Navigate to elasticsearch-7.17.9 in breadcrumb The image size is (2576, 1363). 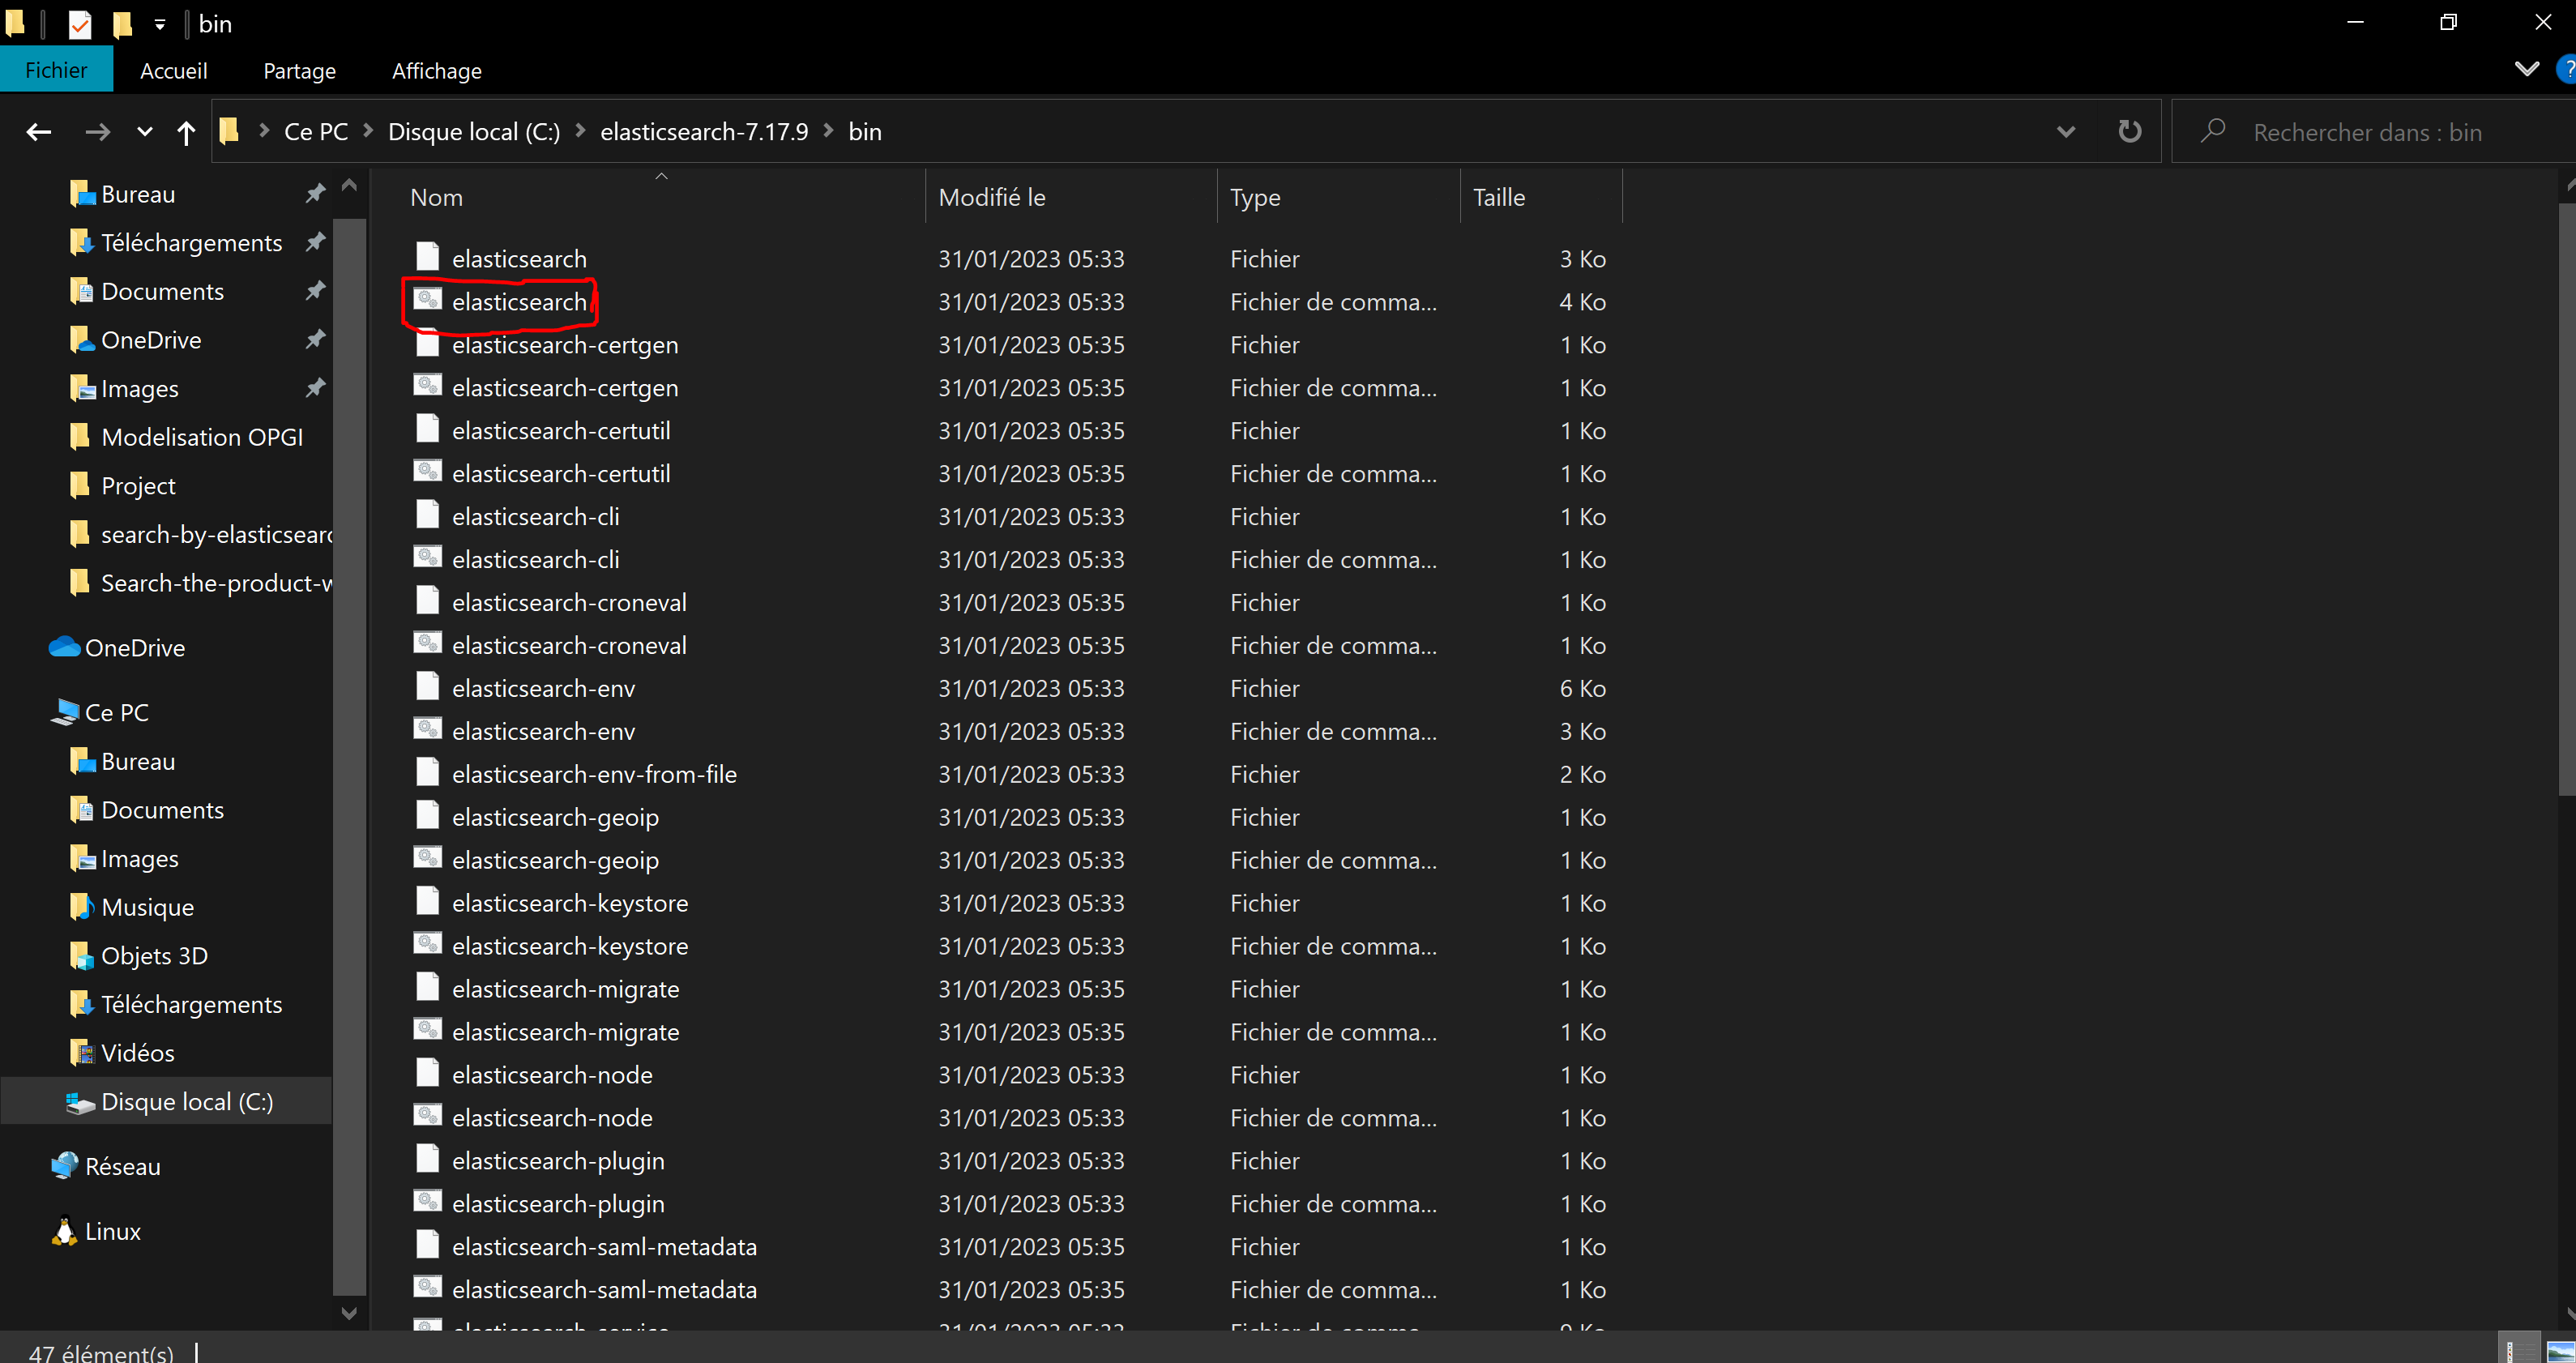tap(703, 132)
